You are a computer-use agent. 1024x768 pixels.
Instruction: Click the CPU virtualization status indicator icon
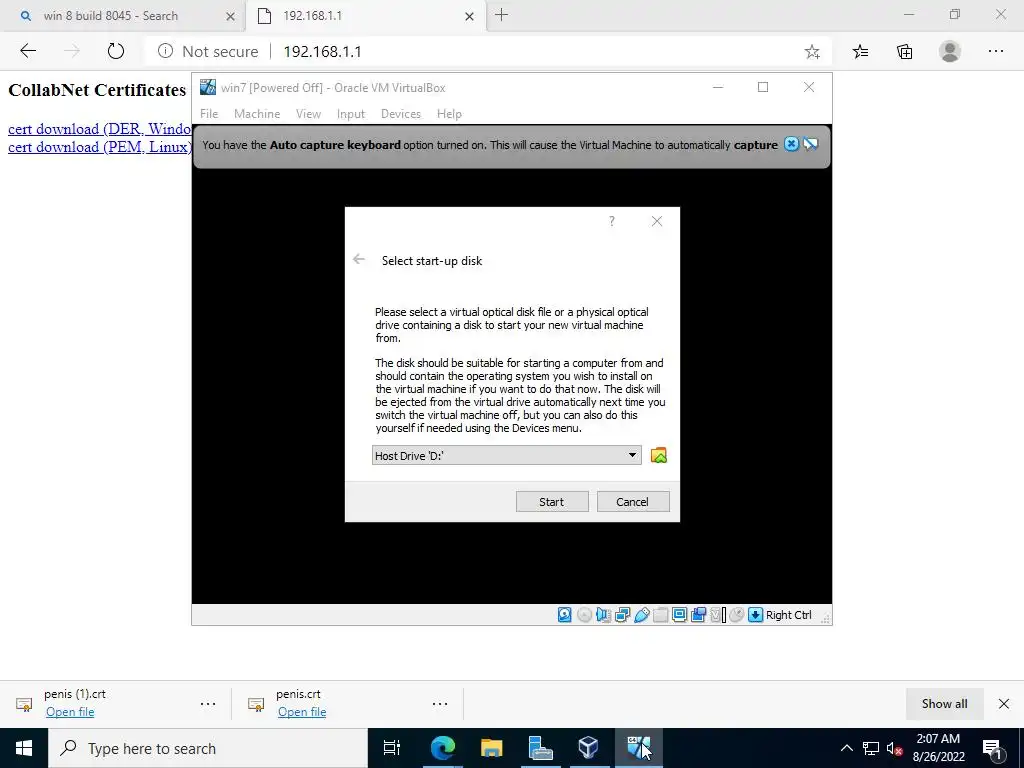point(718,615)
